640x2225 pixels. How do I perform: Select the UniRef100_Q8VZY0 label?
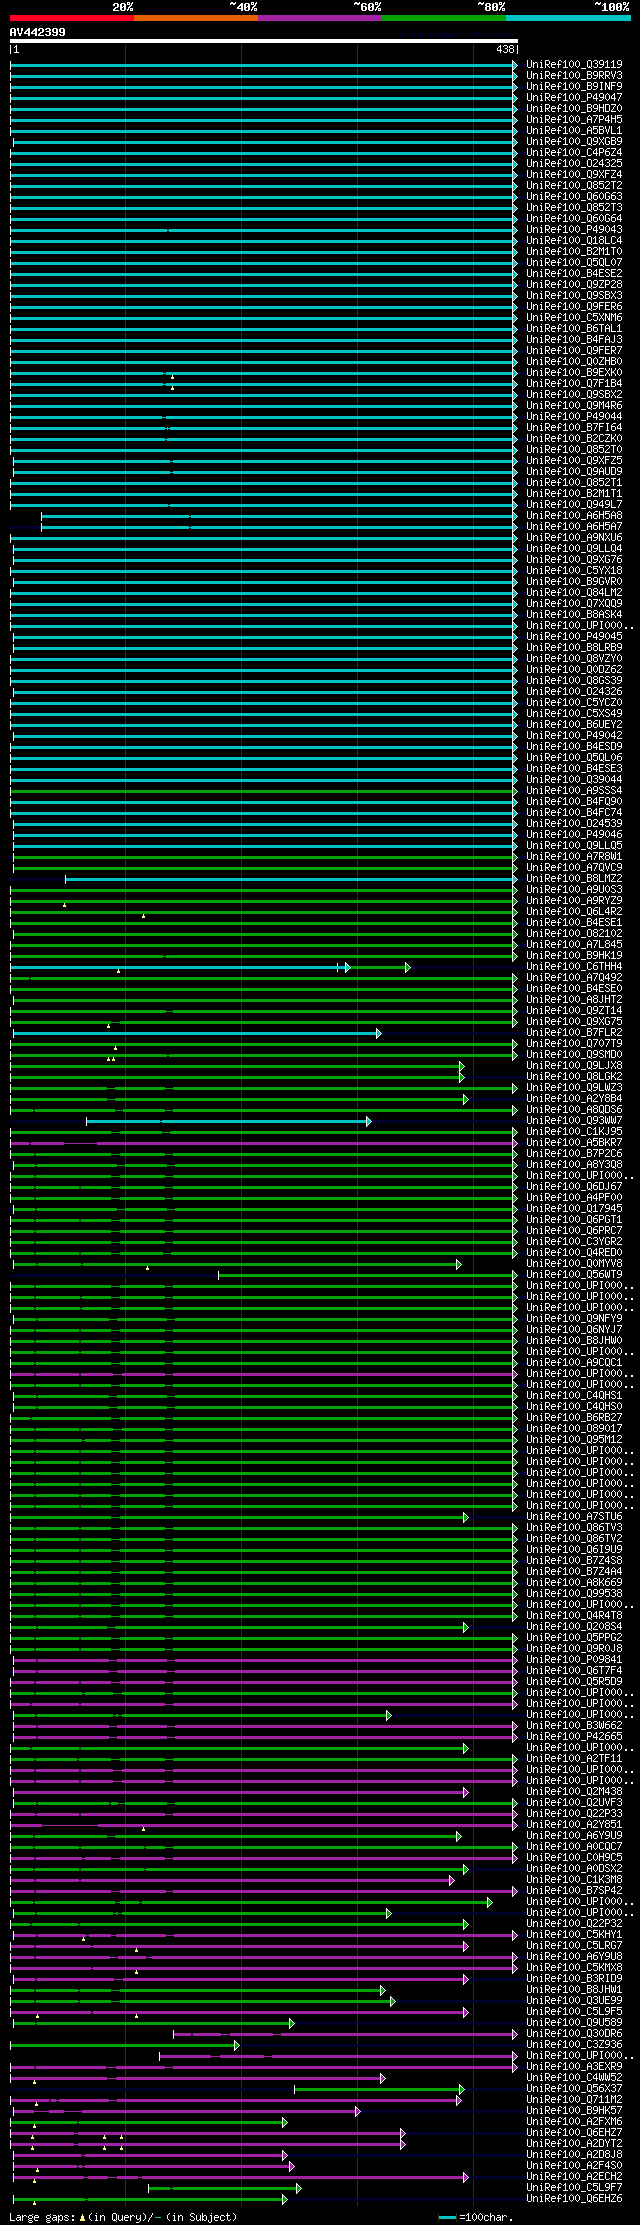[574, 659]
